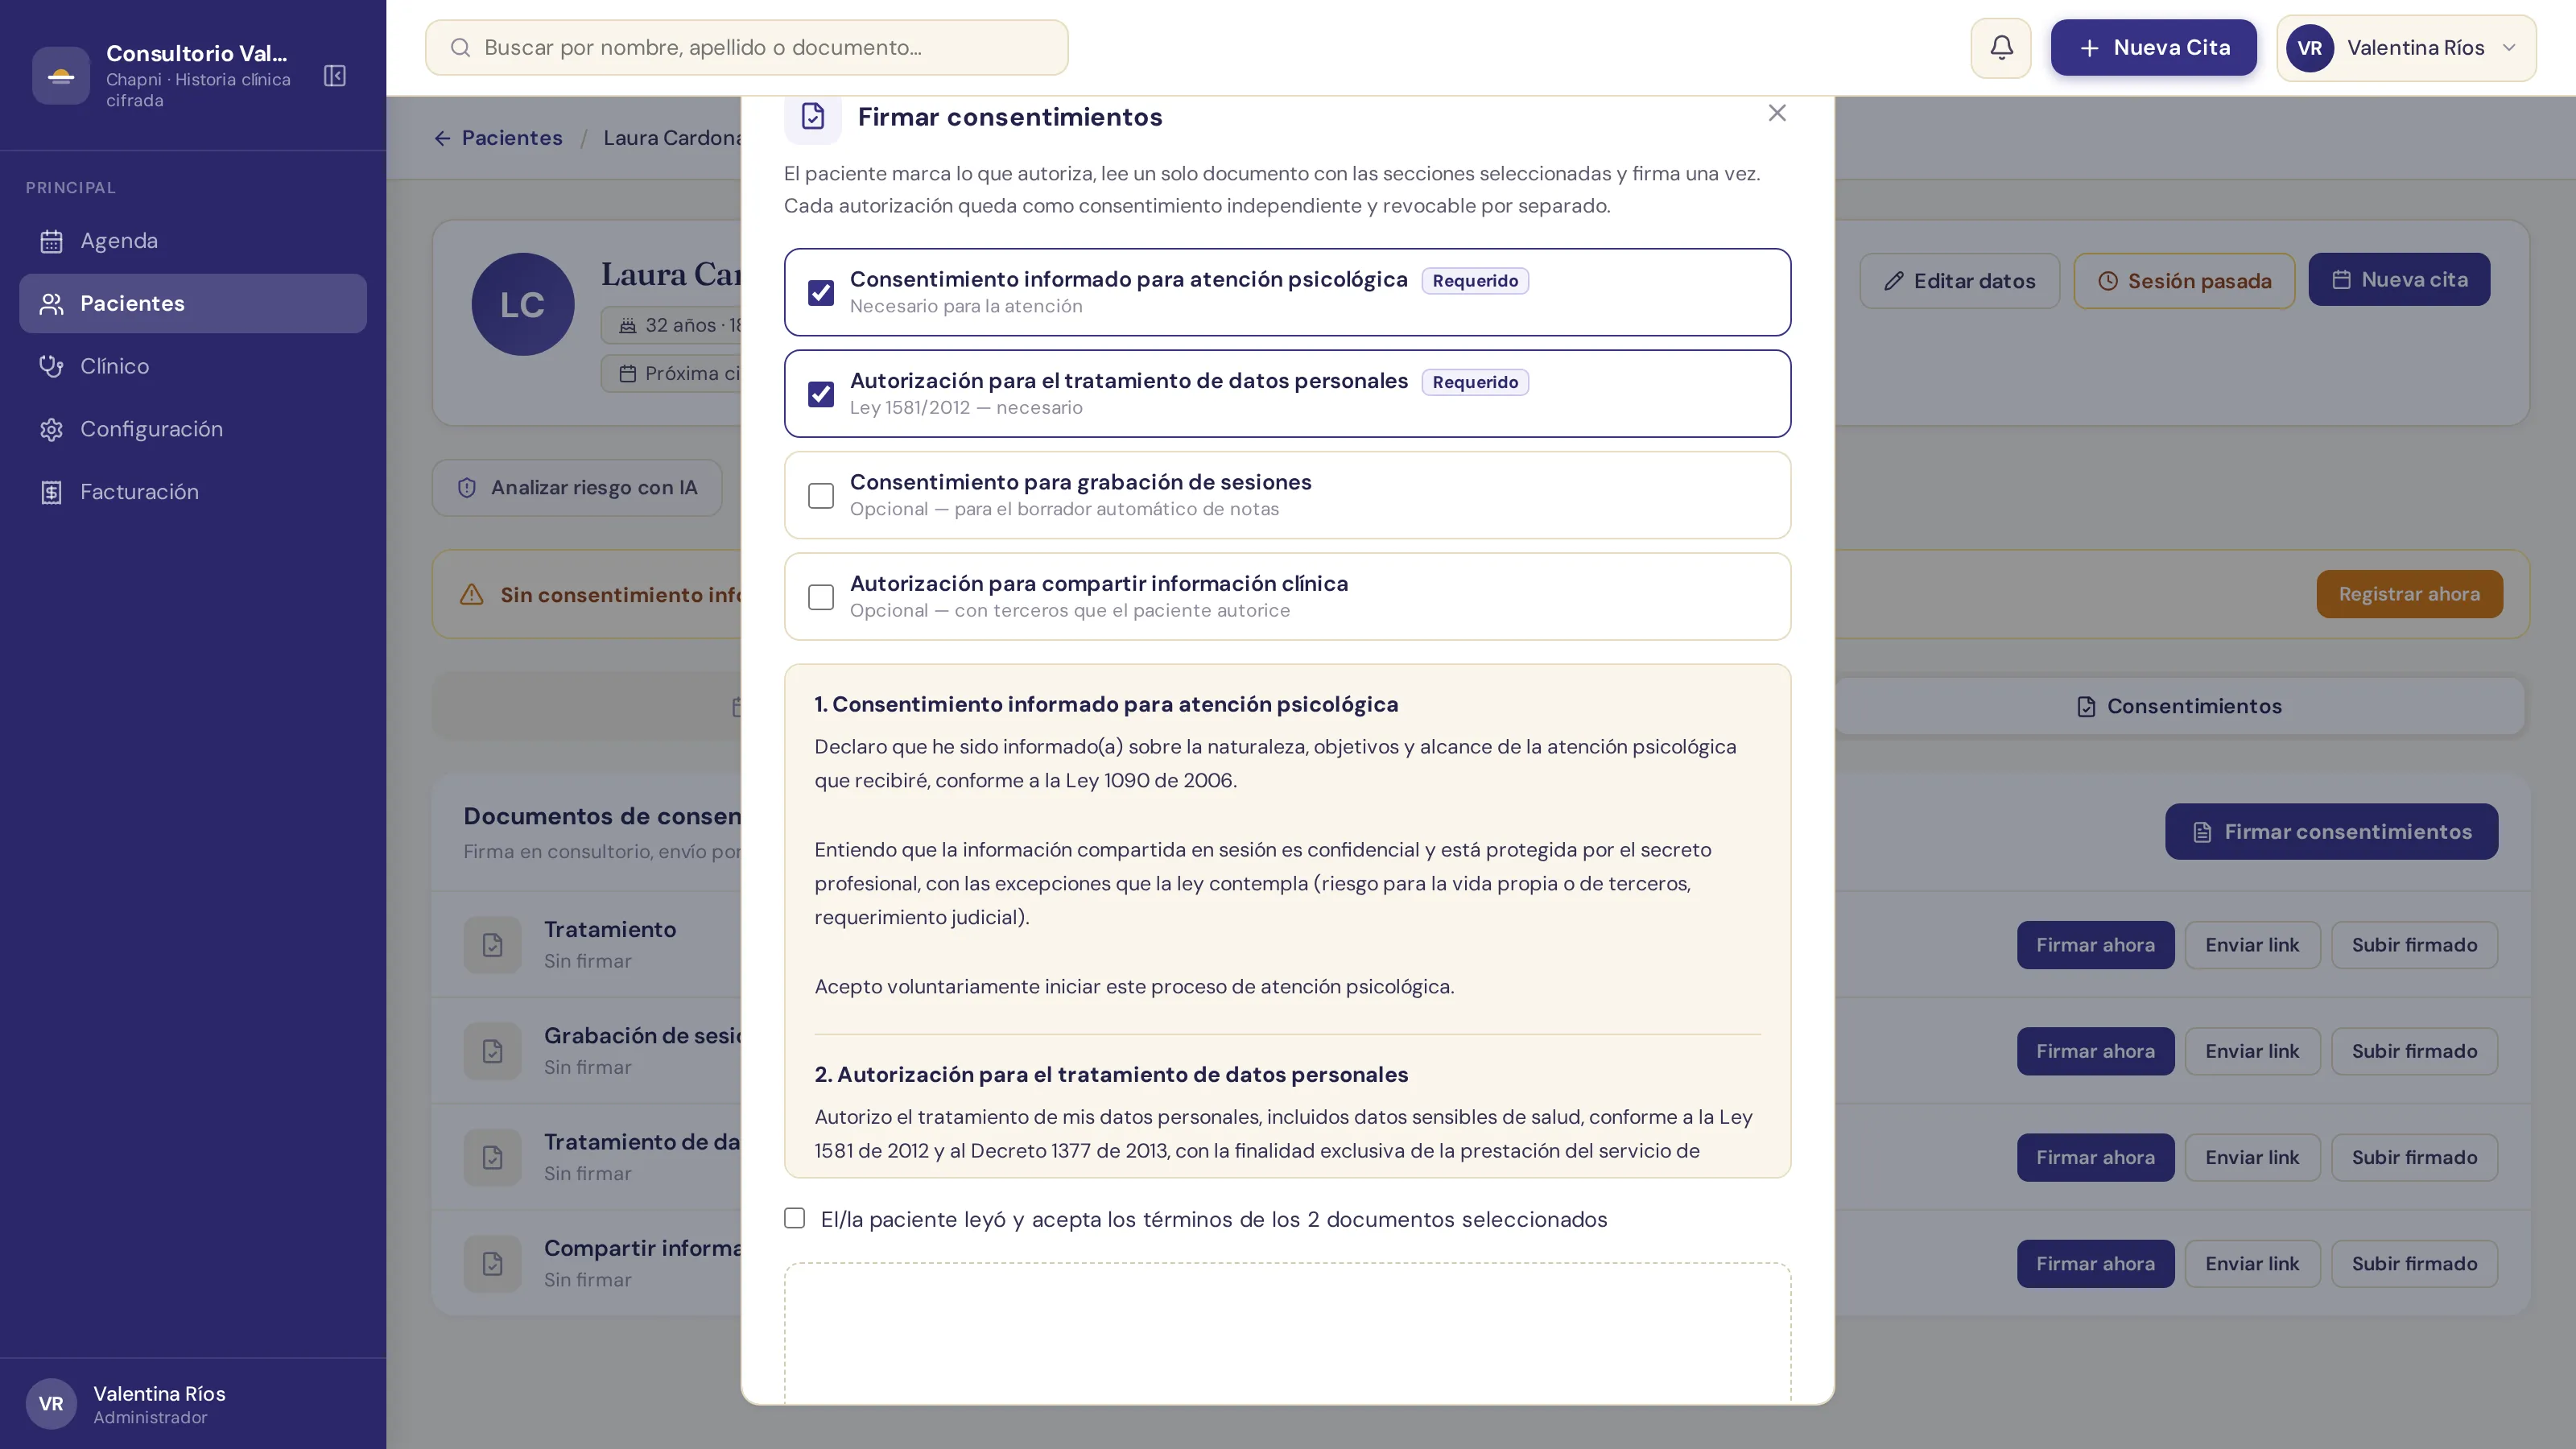2576x1449 pixels.
Task: Click the Pacientes breadcrumb link
Action: [x=512, y=138]
